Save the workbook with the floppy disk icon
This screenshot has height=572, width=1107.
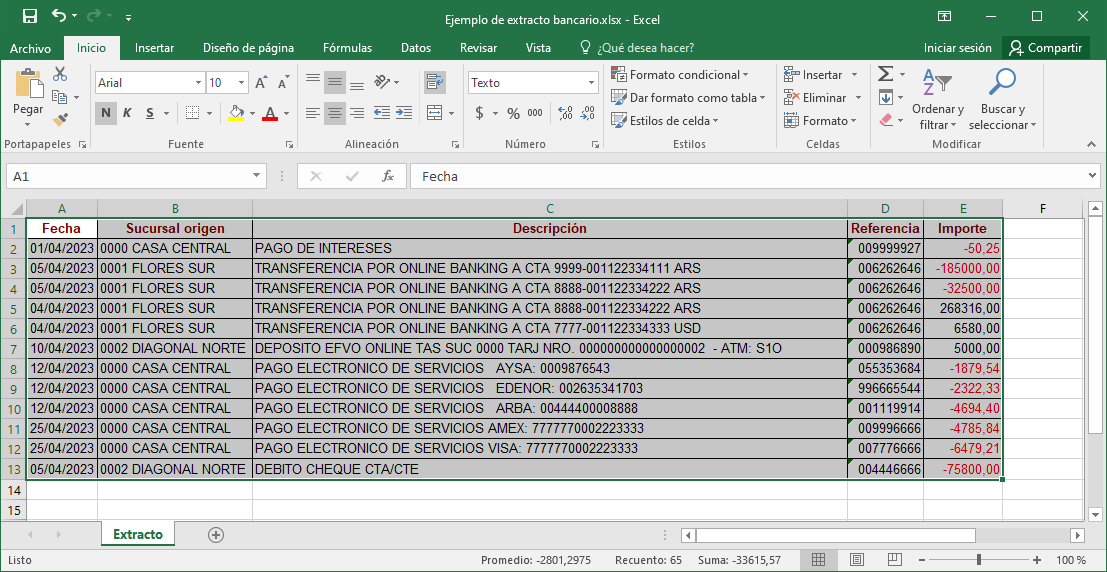coord(30,16)
